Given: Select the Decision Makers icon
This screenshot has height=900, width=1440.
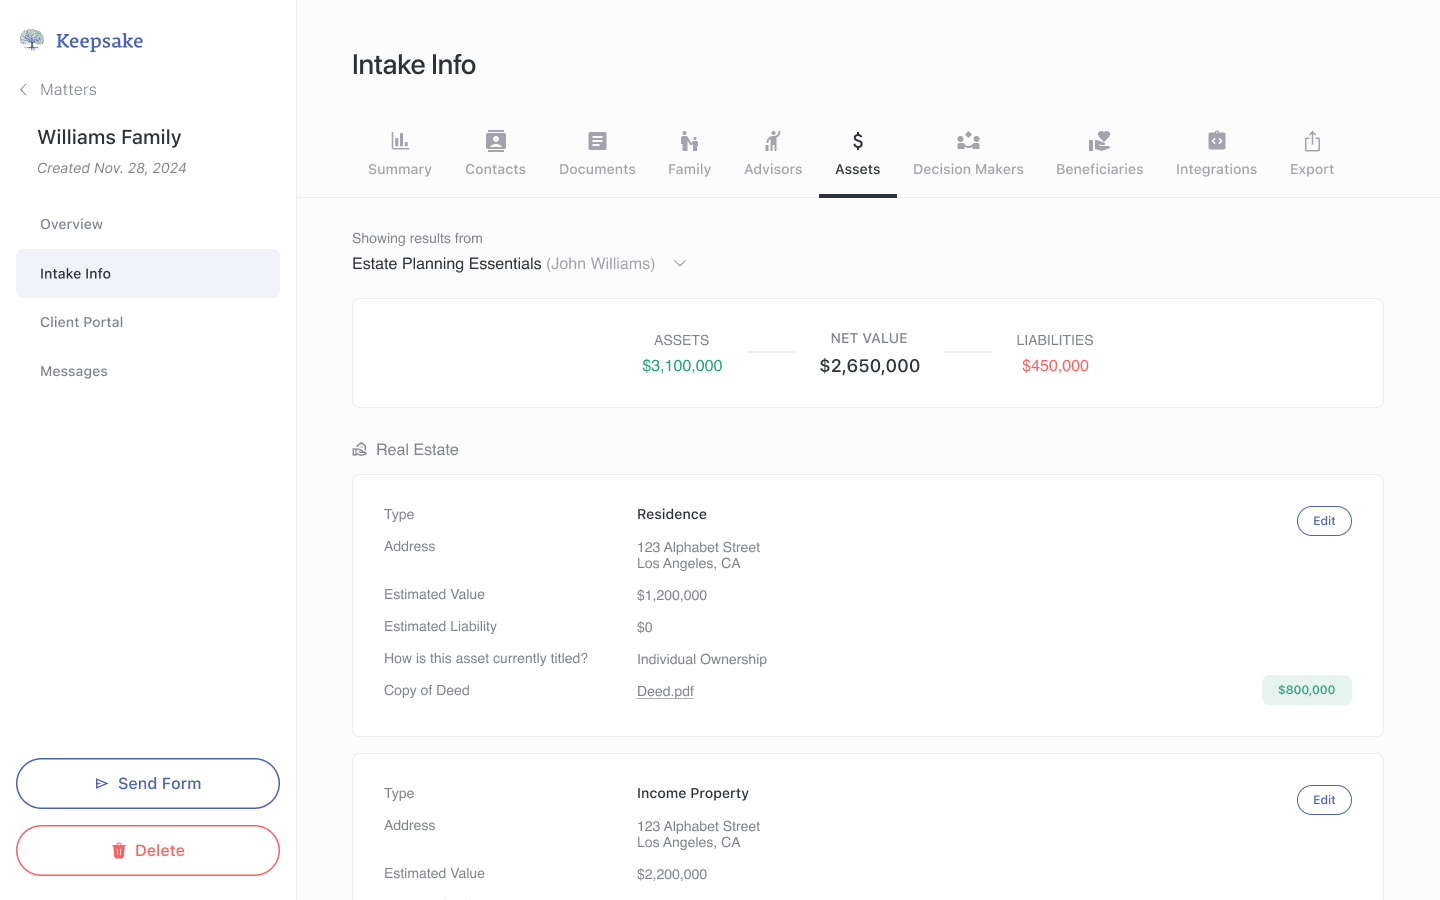Looking at the screenshot, I should pos(968,141).
